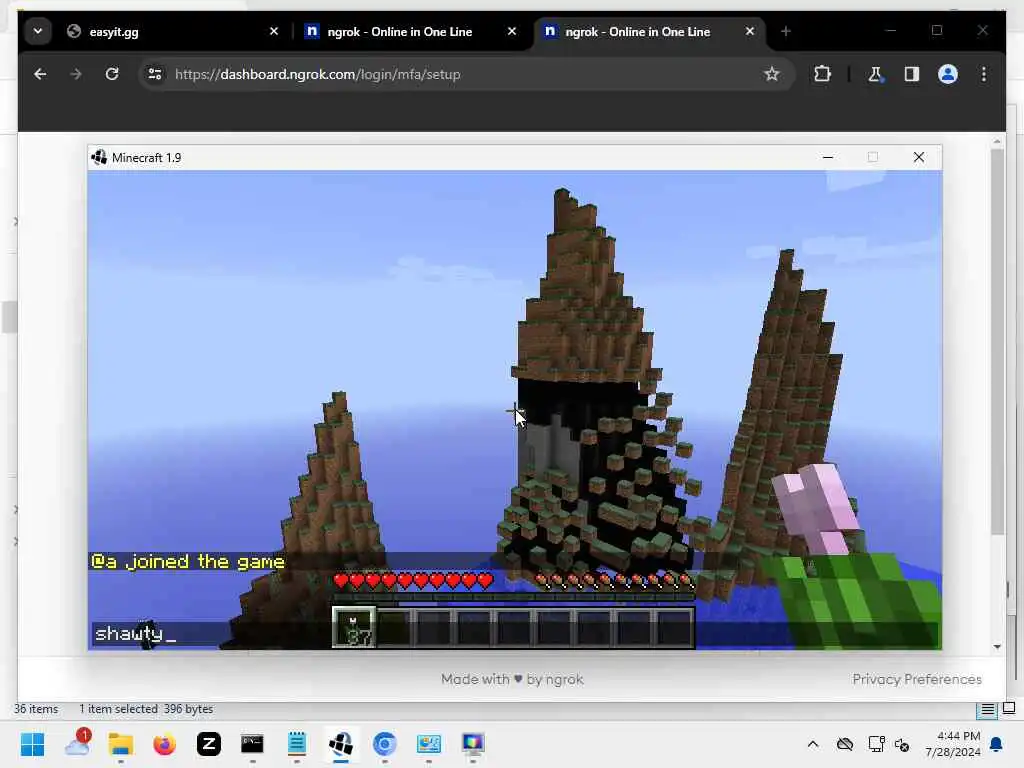This screenshot has width=1024, height=768.
Task: Open the Chromium browser taskbar icon
Action: click(385, 744)
